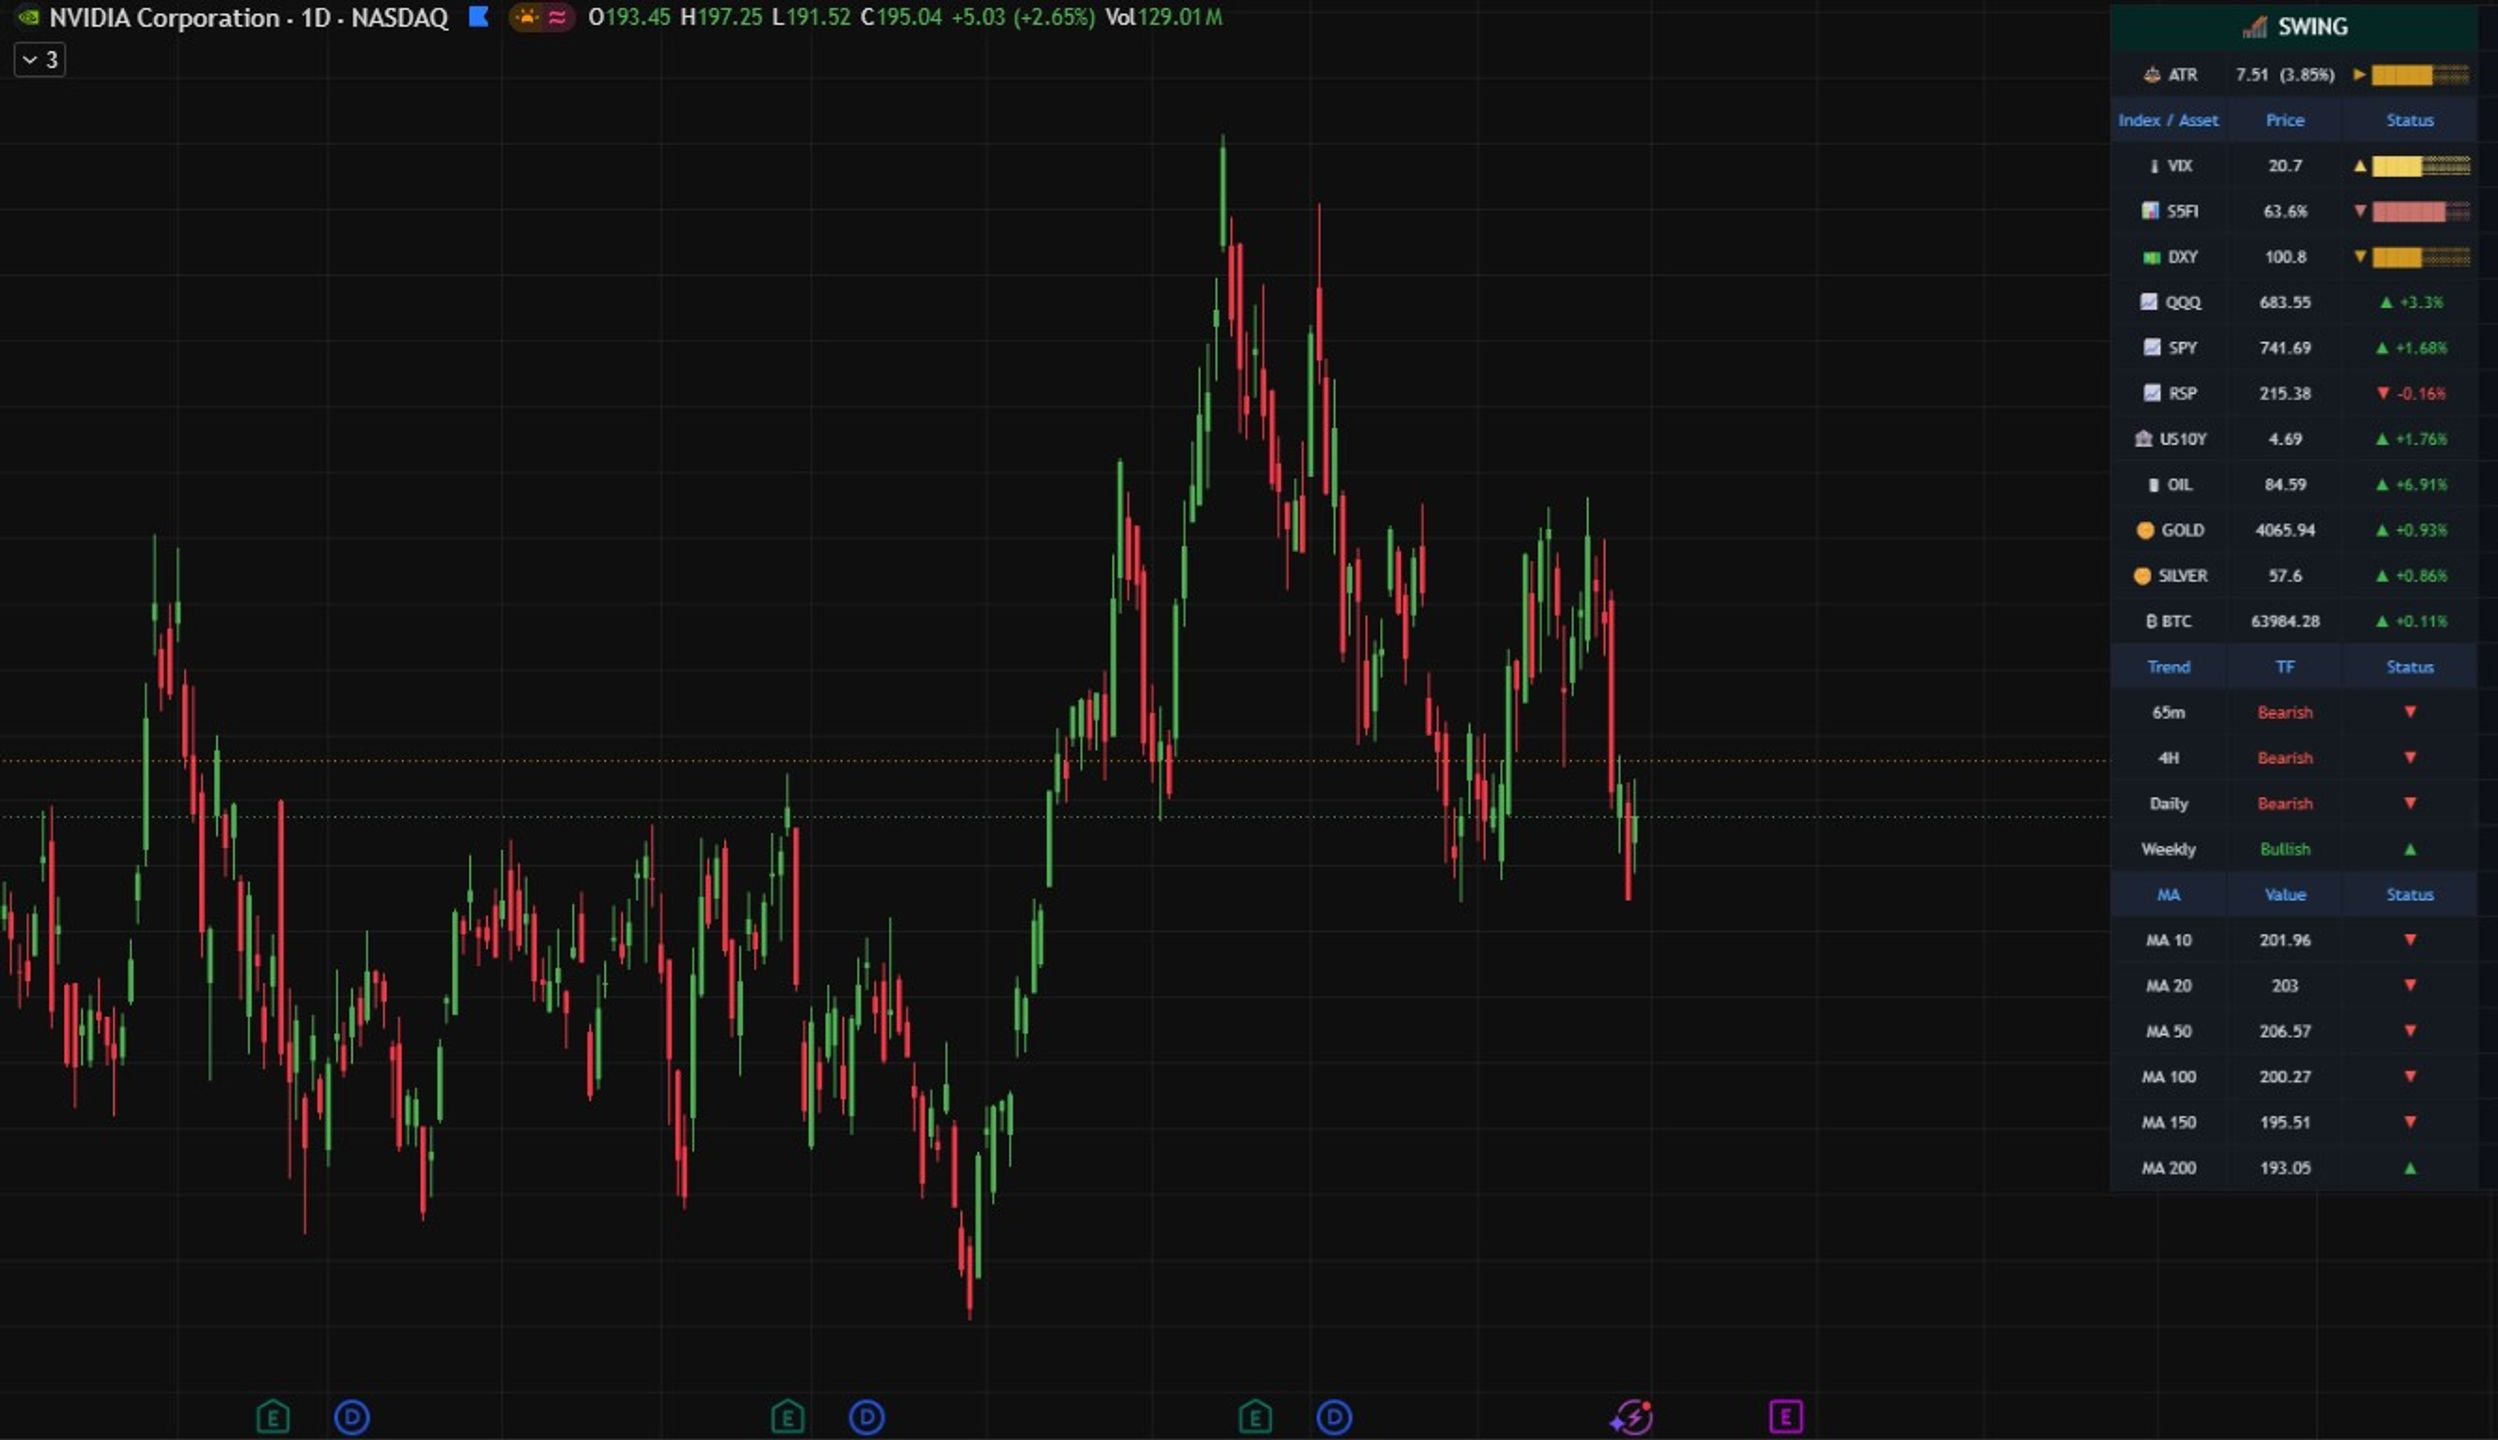
Task: Click the SWING bar-chart icon in panel header
Action: tap(2254, 27)
